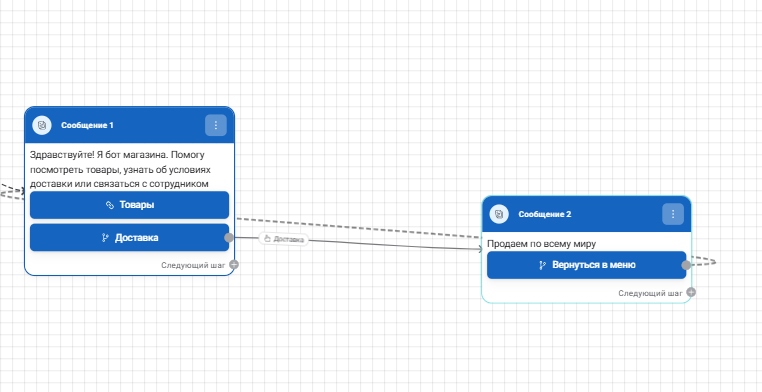Image resolution: width=762 pixels, height=392 pixels.
Task: Click the greeting text in Сообщение 1
Action: [120, 170]
